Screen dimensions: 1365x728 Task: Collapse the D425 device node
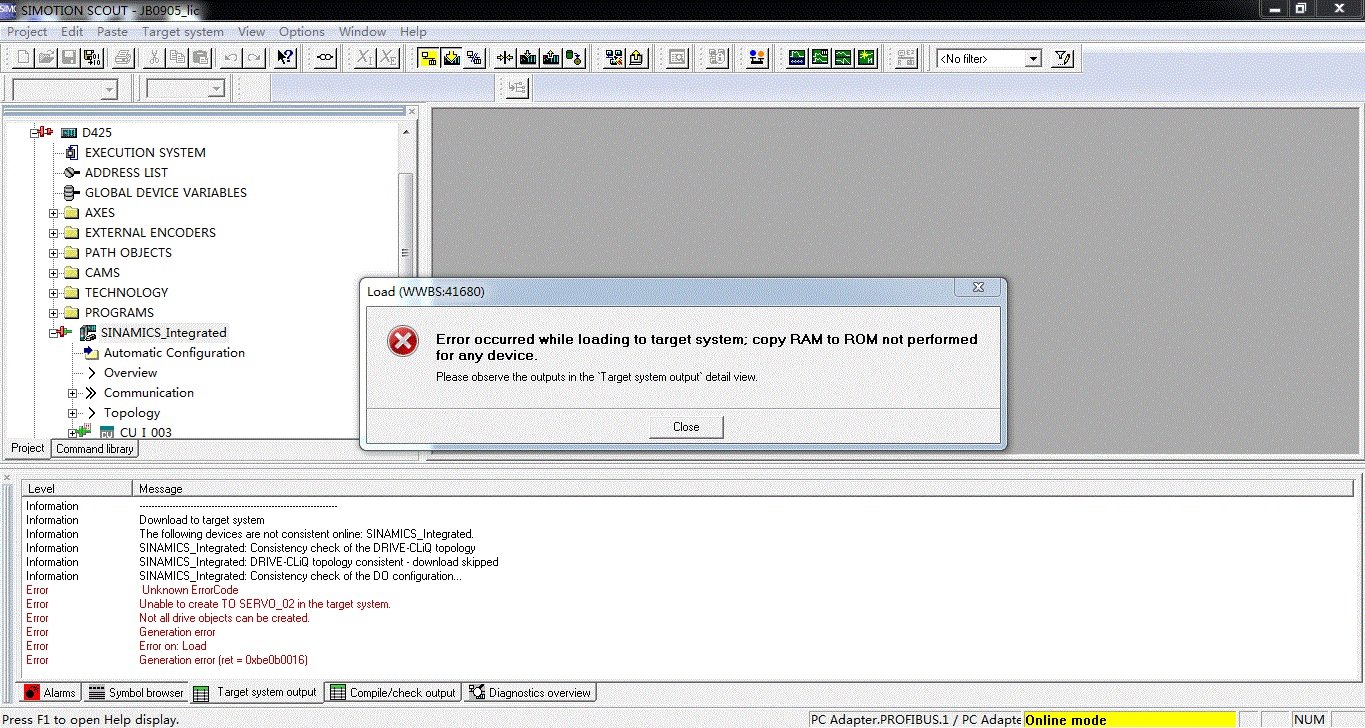(x=35, y=132)
